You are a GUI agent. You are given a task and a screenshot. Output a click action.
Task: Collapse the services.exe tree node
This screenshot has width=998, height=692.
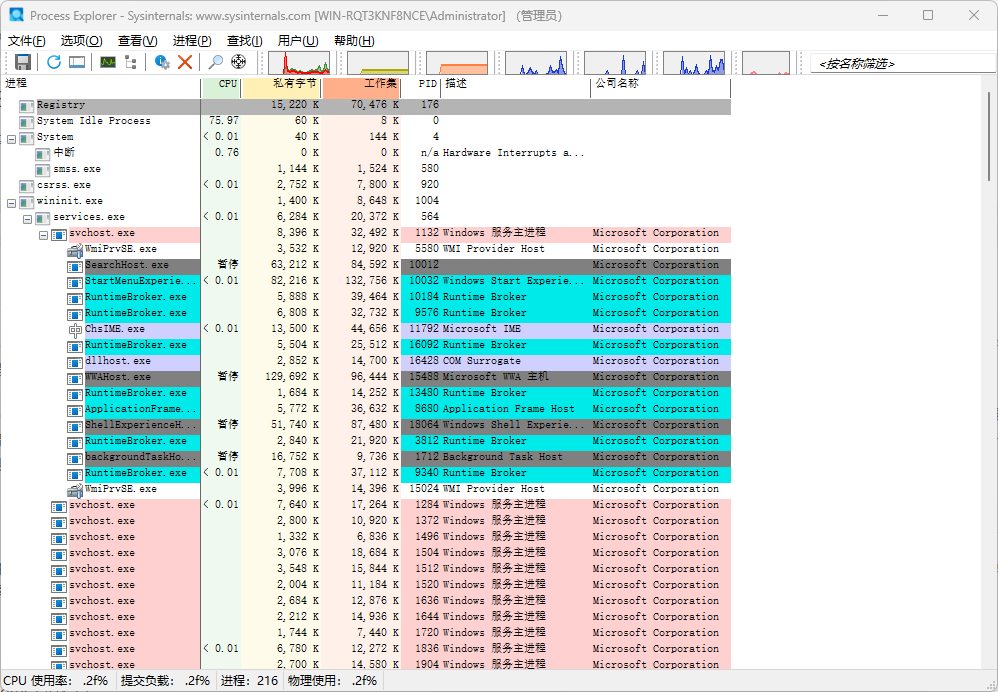[28, 217]
